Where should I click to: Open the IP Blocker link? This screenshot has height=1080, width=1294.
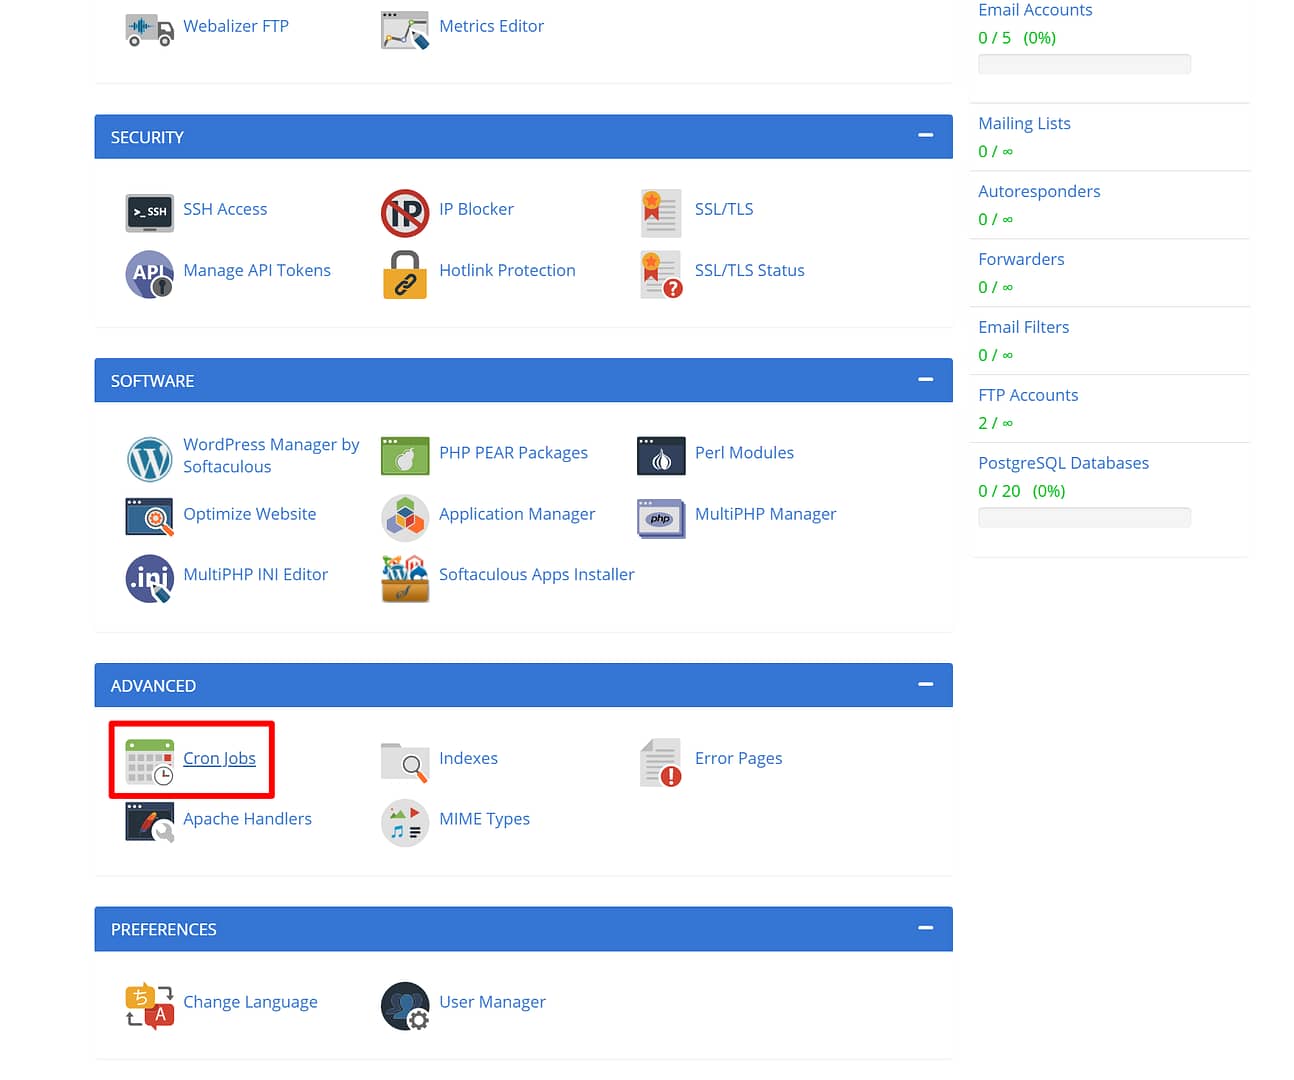click(476, 209)
